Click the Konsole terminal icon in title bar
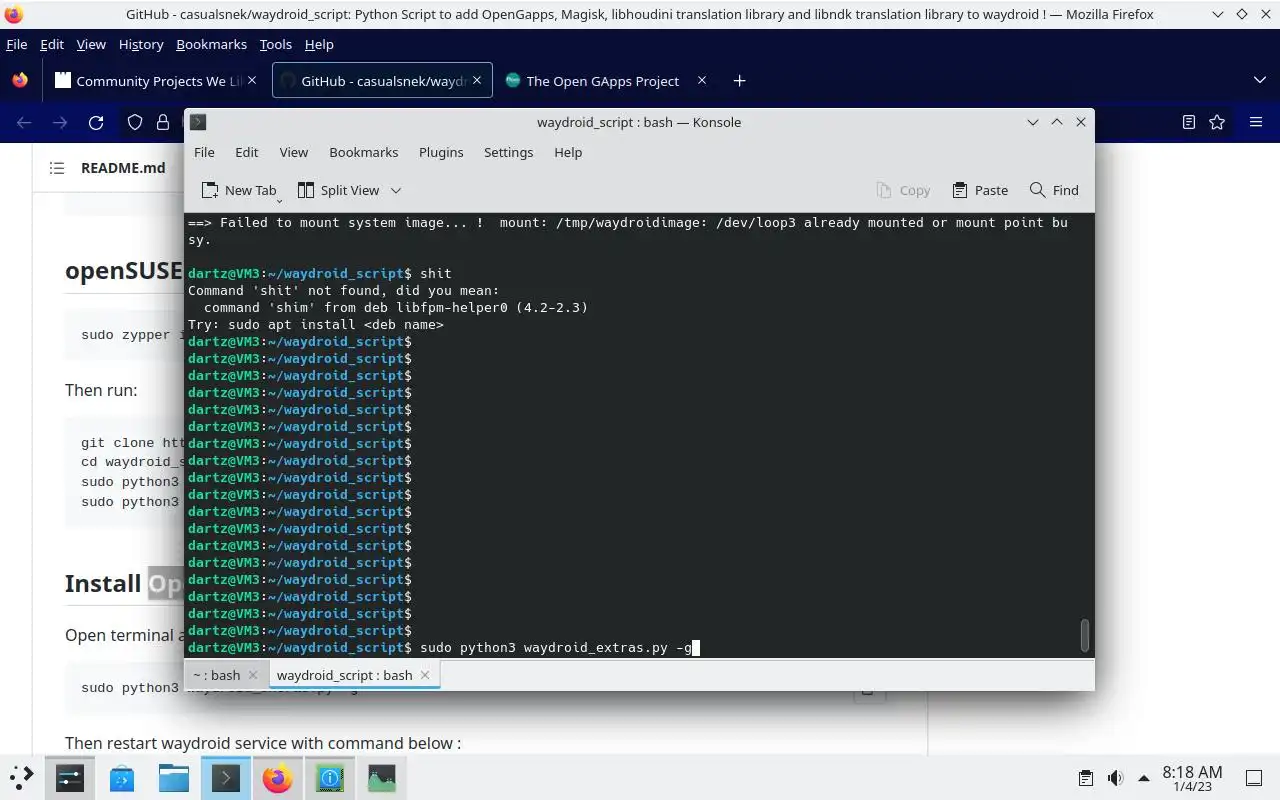1280x800 pixels. [x=198, y=122]
